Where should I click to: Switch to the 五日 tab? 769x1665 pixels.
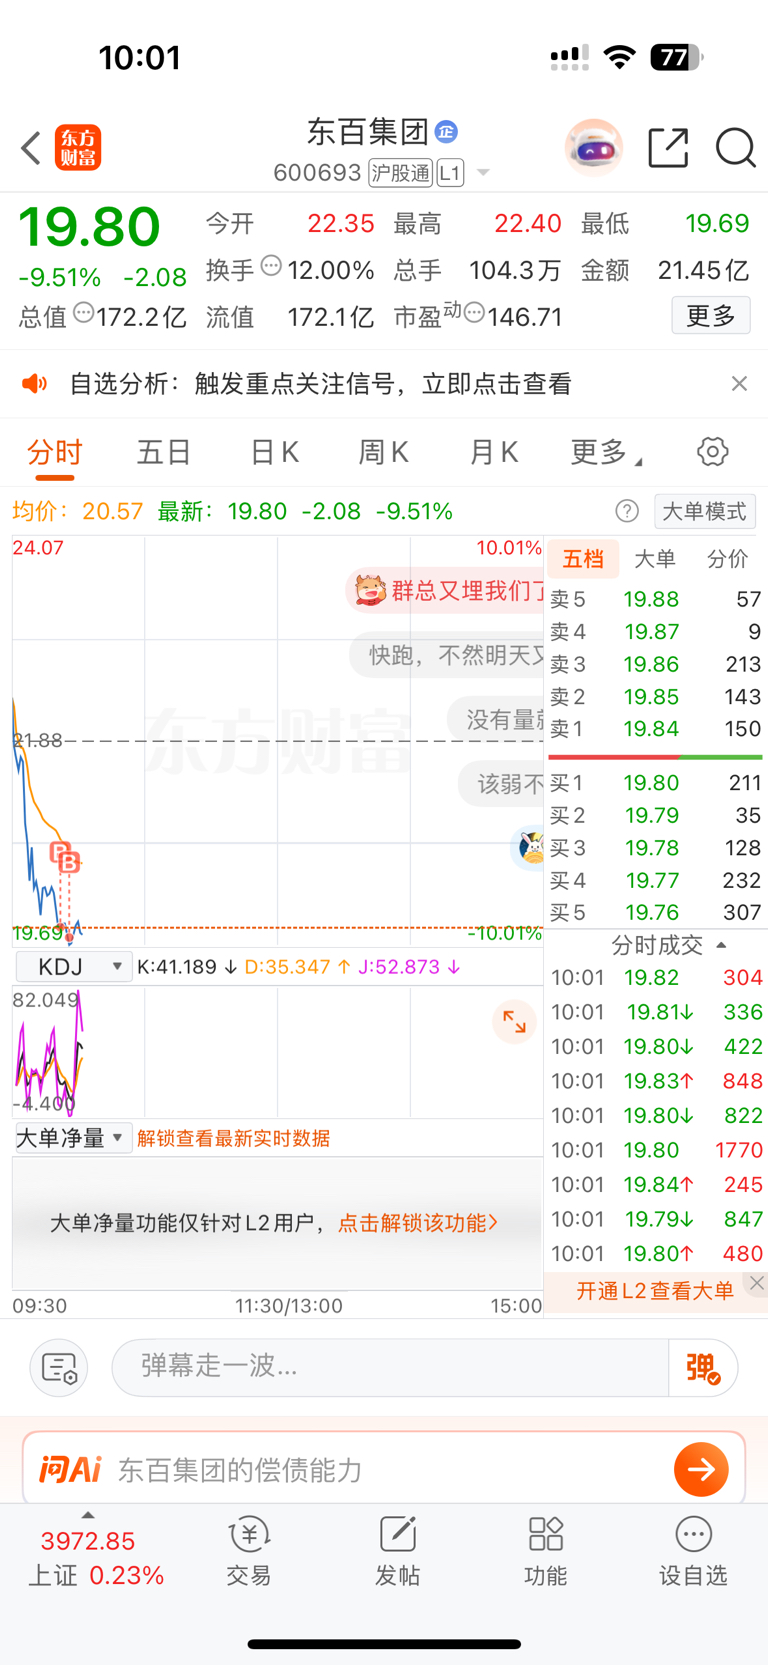click(x=164, y=453)
